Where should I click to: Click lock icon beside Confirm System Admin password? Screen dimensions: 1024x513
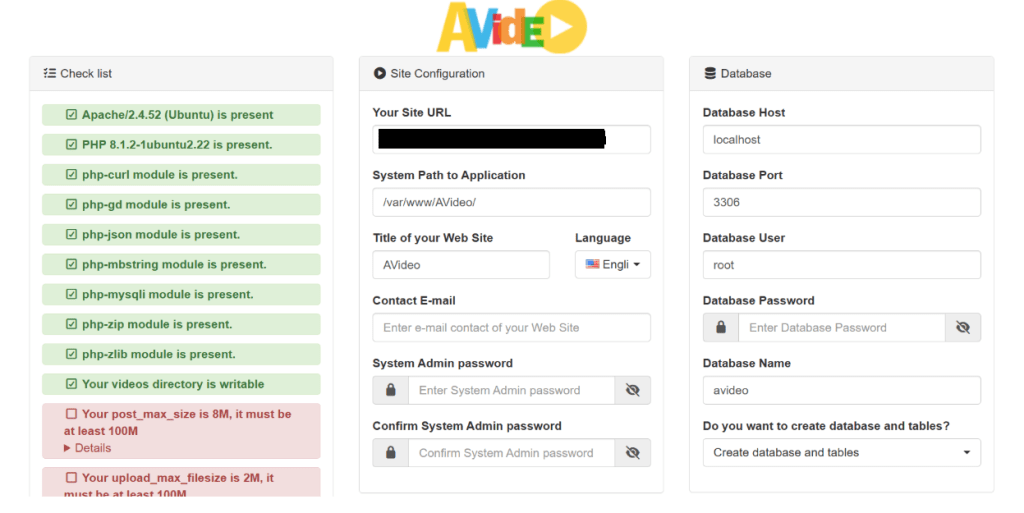(390, 453)
